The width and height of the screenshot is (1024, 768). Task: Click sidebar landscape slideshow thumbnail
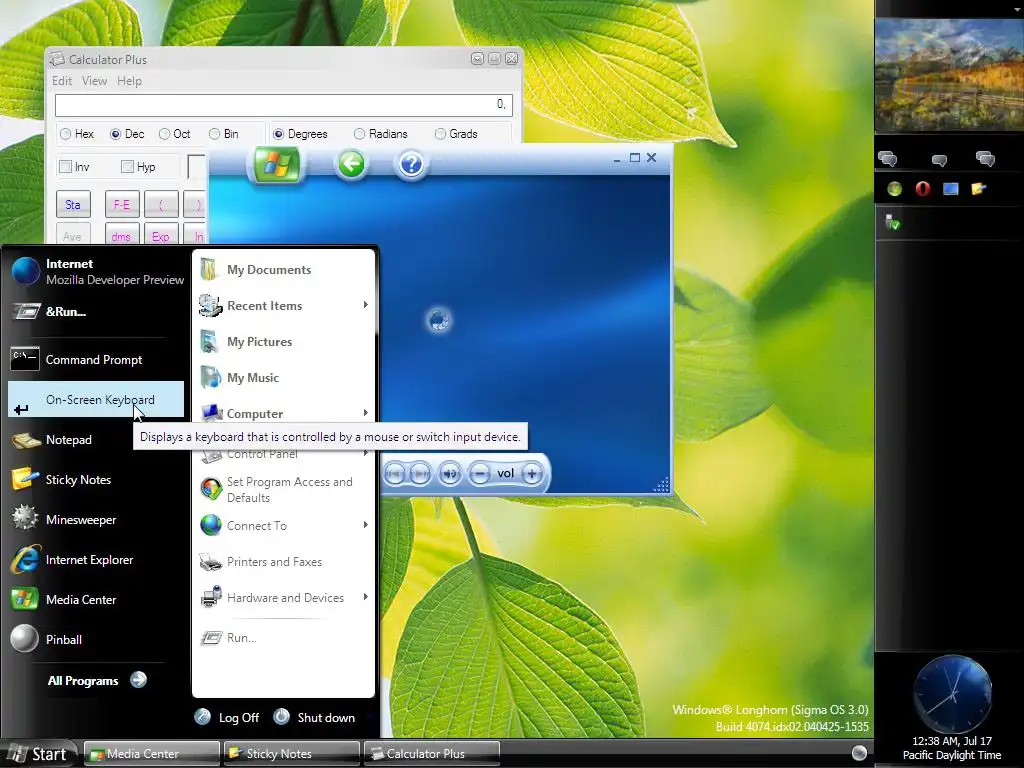950,75
